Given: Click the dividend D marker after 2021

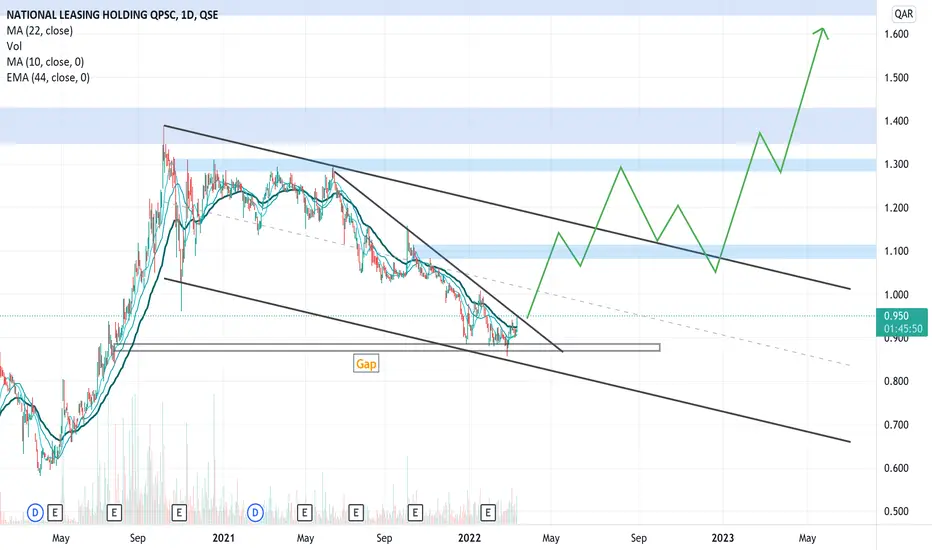Looking at the screenshot, I should click(x=256, y=512).
